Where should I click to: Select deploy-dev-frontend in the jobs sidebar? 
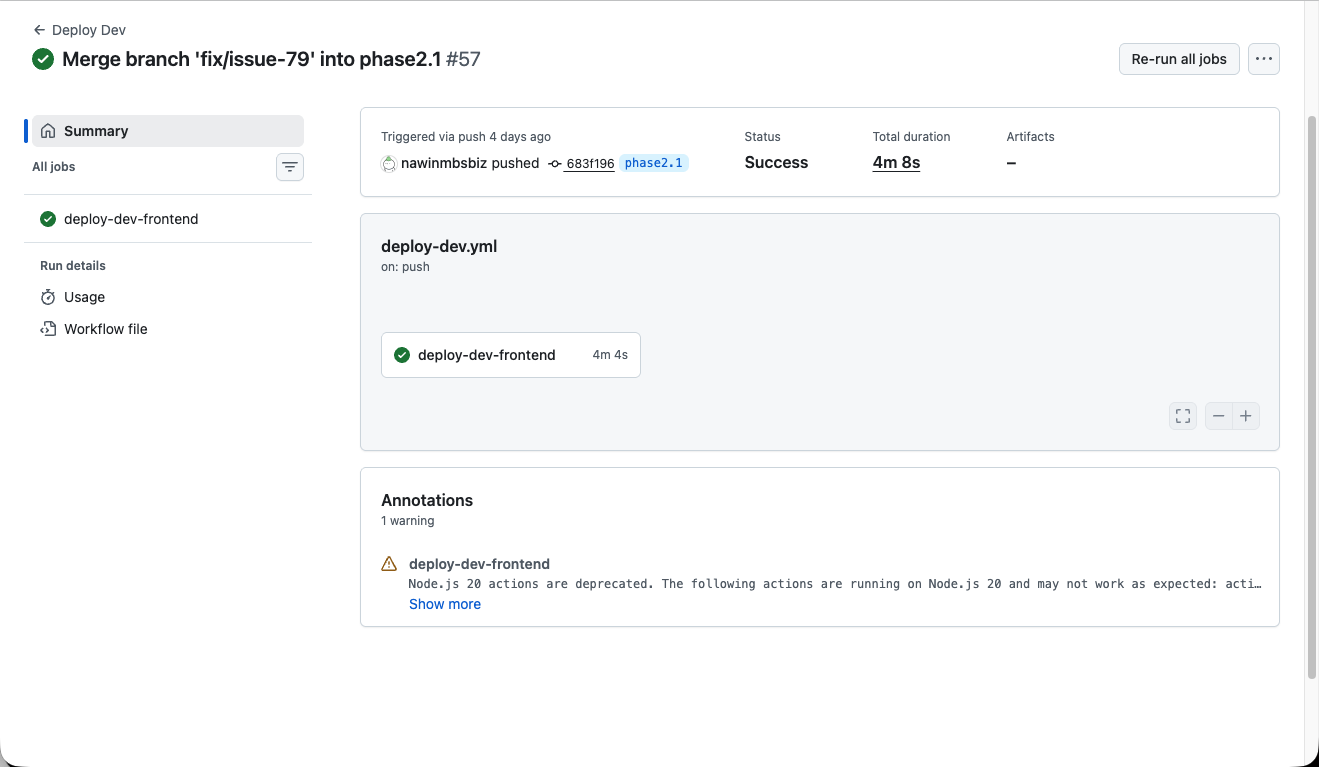pyautogui.click(x=130, y=218)
